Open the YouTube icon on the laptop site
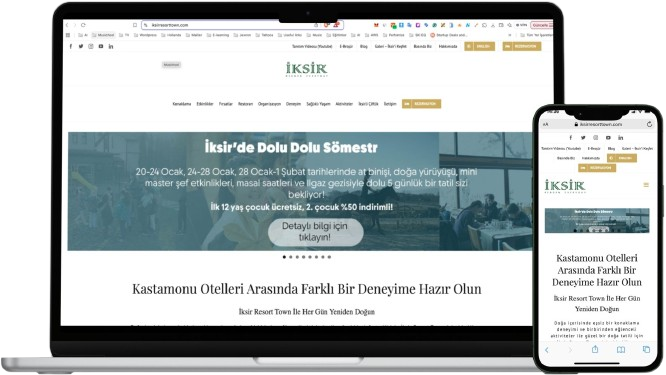666x375 pixels. click(101, 46)
